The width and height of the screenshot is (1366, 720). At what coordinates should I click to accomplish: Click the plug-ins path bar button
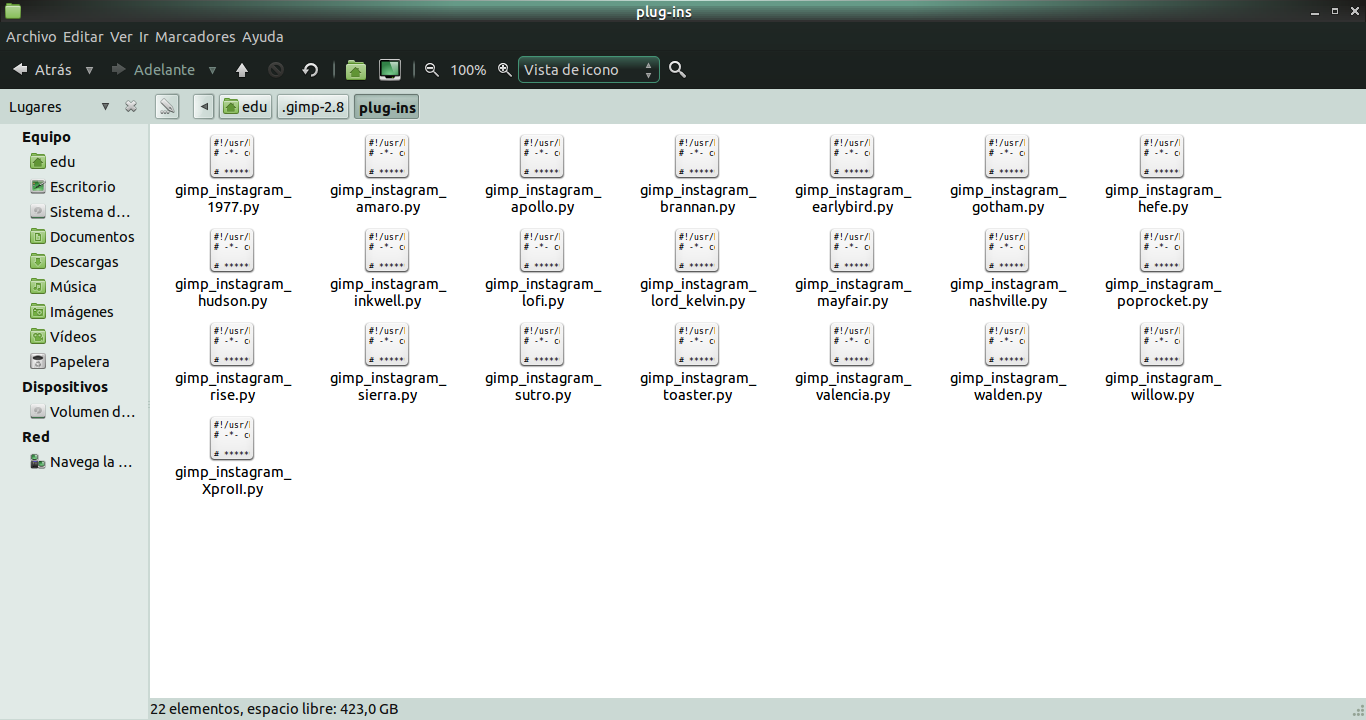387,106
